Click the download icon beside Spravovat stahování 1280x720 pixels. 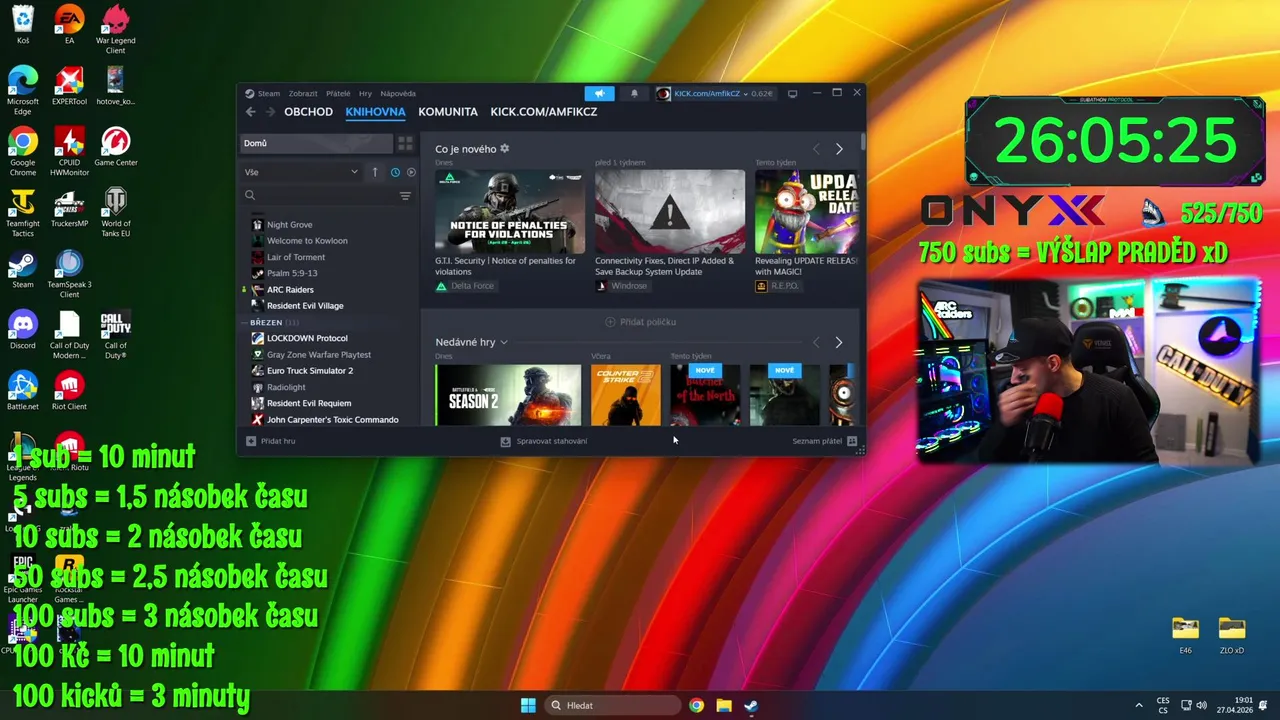click(505, 441)
